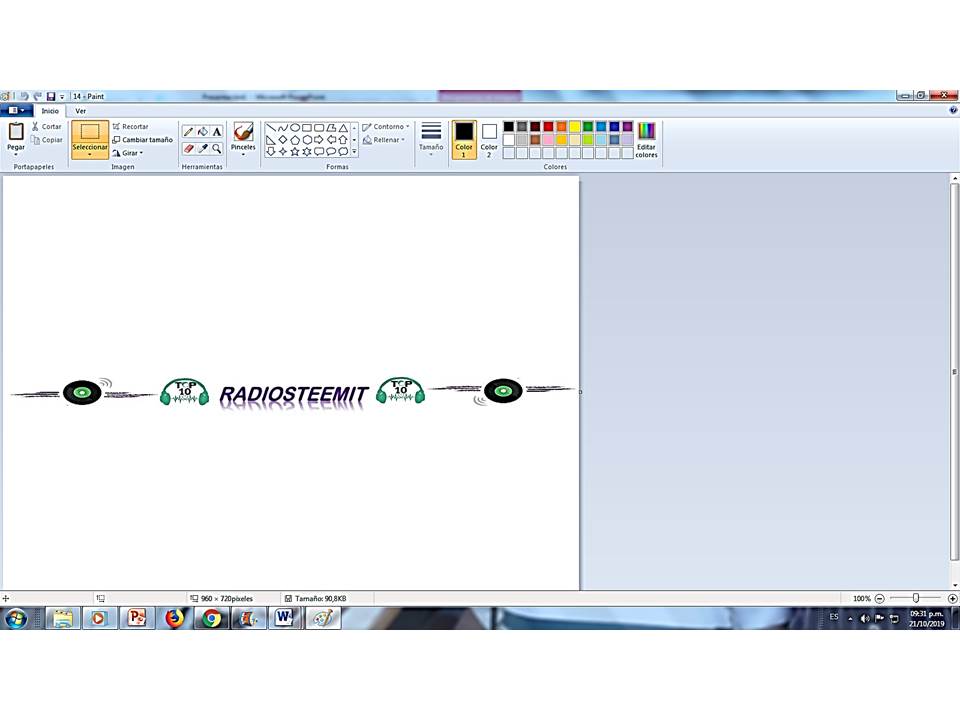The height and width of the screenshot is (720, 960).
Task: Open the quick access toolbar customize arrow
Action: pos(62,97)
